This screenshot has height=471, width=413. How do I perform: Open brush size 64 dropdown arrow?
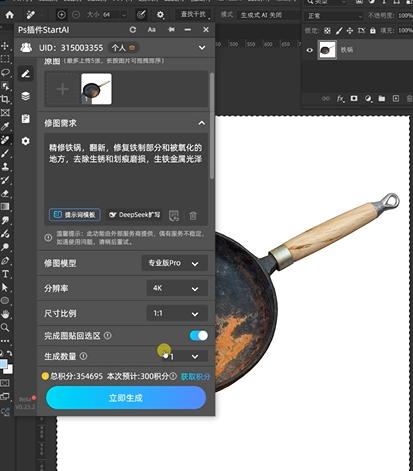coord(124,15)
